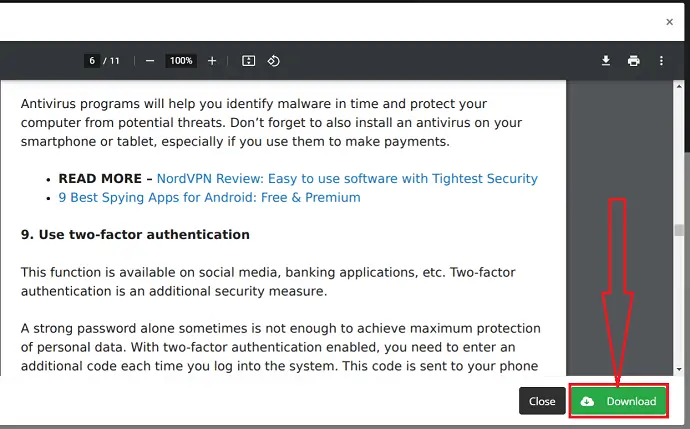Click the page number field showing 6
This screenshot has width=690, height=429.
(x=92, y=61)
